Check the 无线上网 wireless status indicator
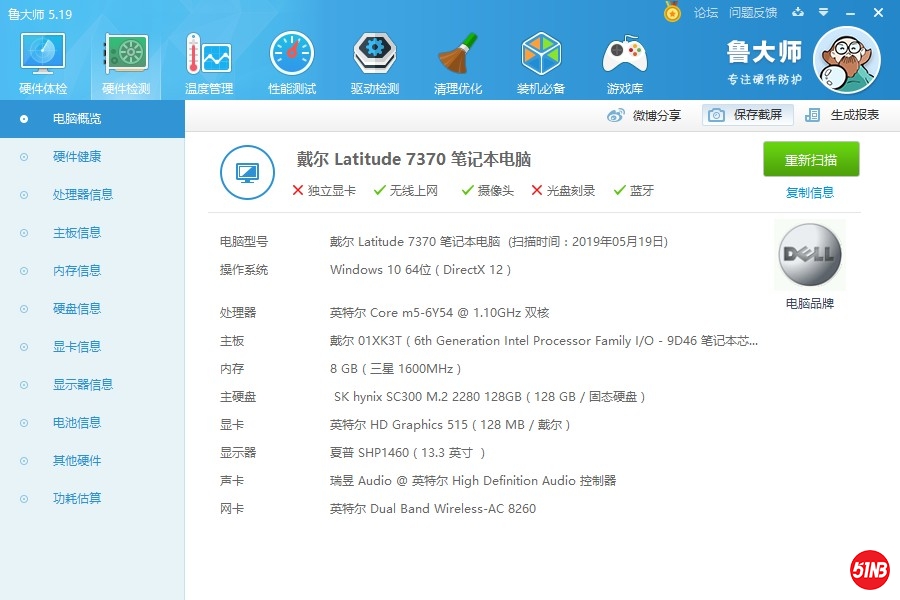This screenshot has height=600, width=900. [x=405, y=187]
